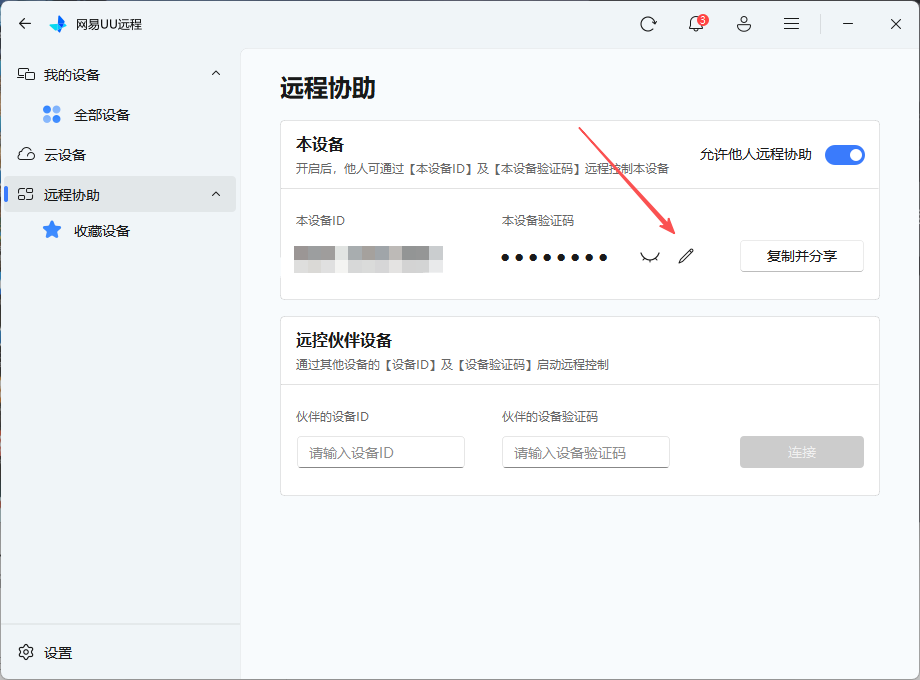Click the 通过其他设备的 description text
The image size is (920, 680).
click(x=452, y=364)
